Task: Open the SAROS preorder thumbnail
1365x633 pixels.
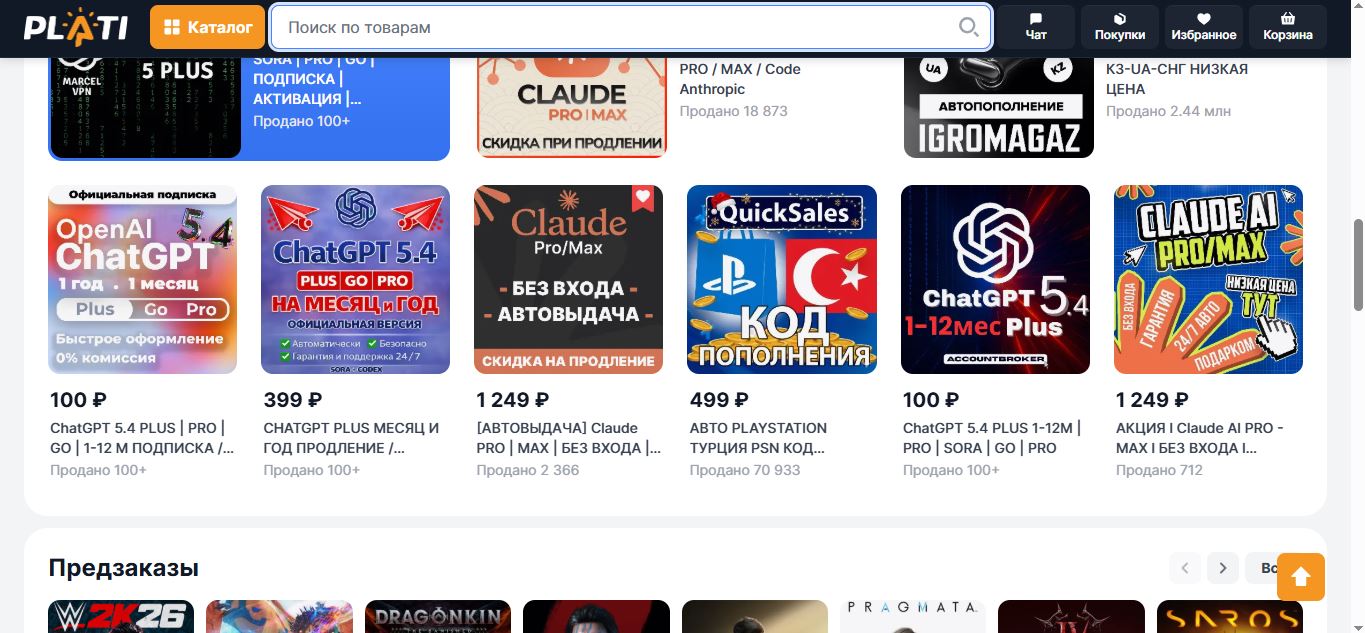Action: [1230, 616]
